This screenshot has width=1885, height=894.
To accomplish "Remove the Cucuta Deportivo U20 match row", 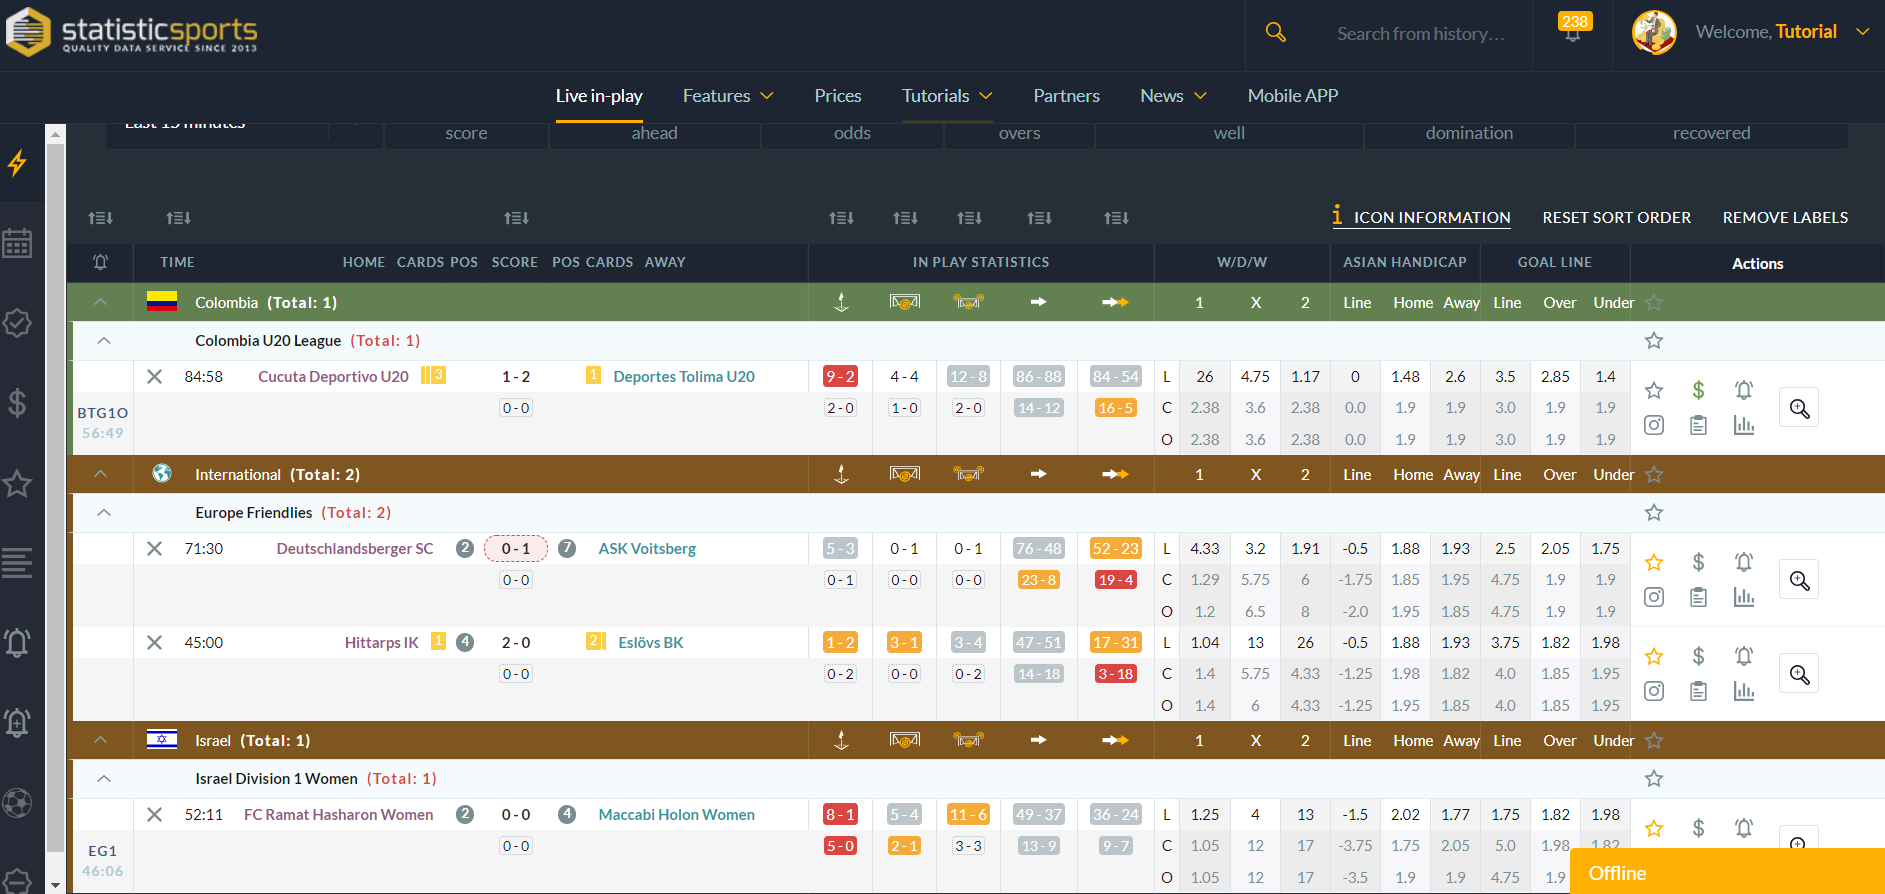I will 154,377.
